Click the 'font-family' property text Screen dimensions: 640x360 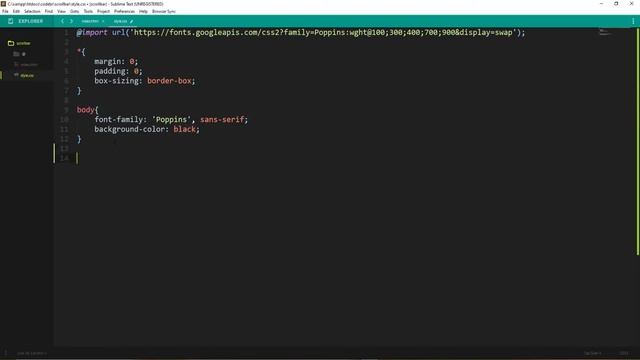coord(118,120)
